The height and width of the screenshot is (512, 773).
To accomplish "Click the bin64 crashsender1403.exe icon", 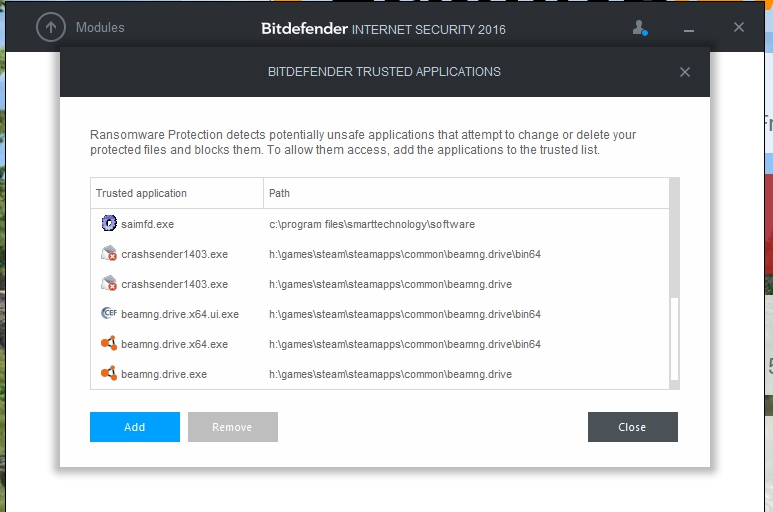I will 109,254.
